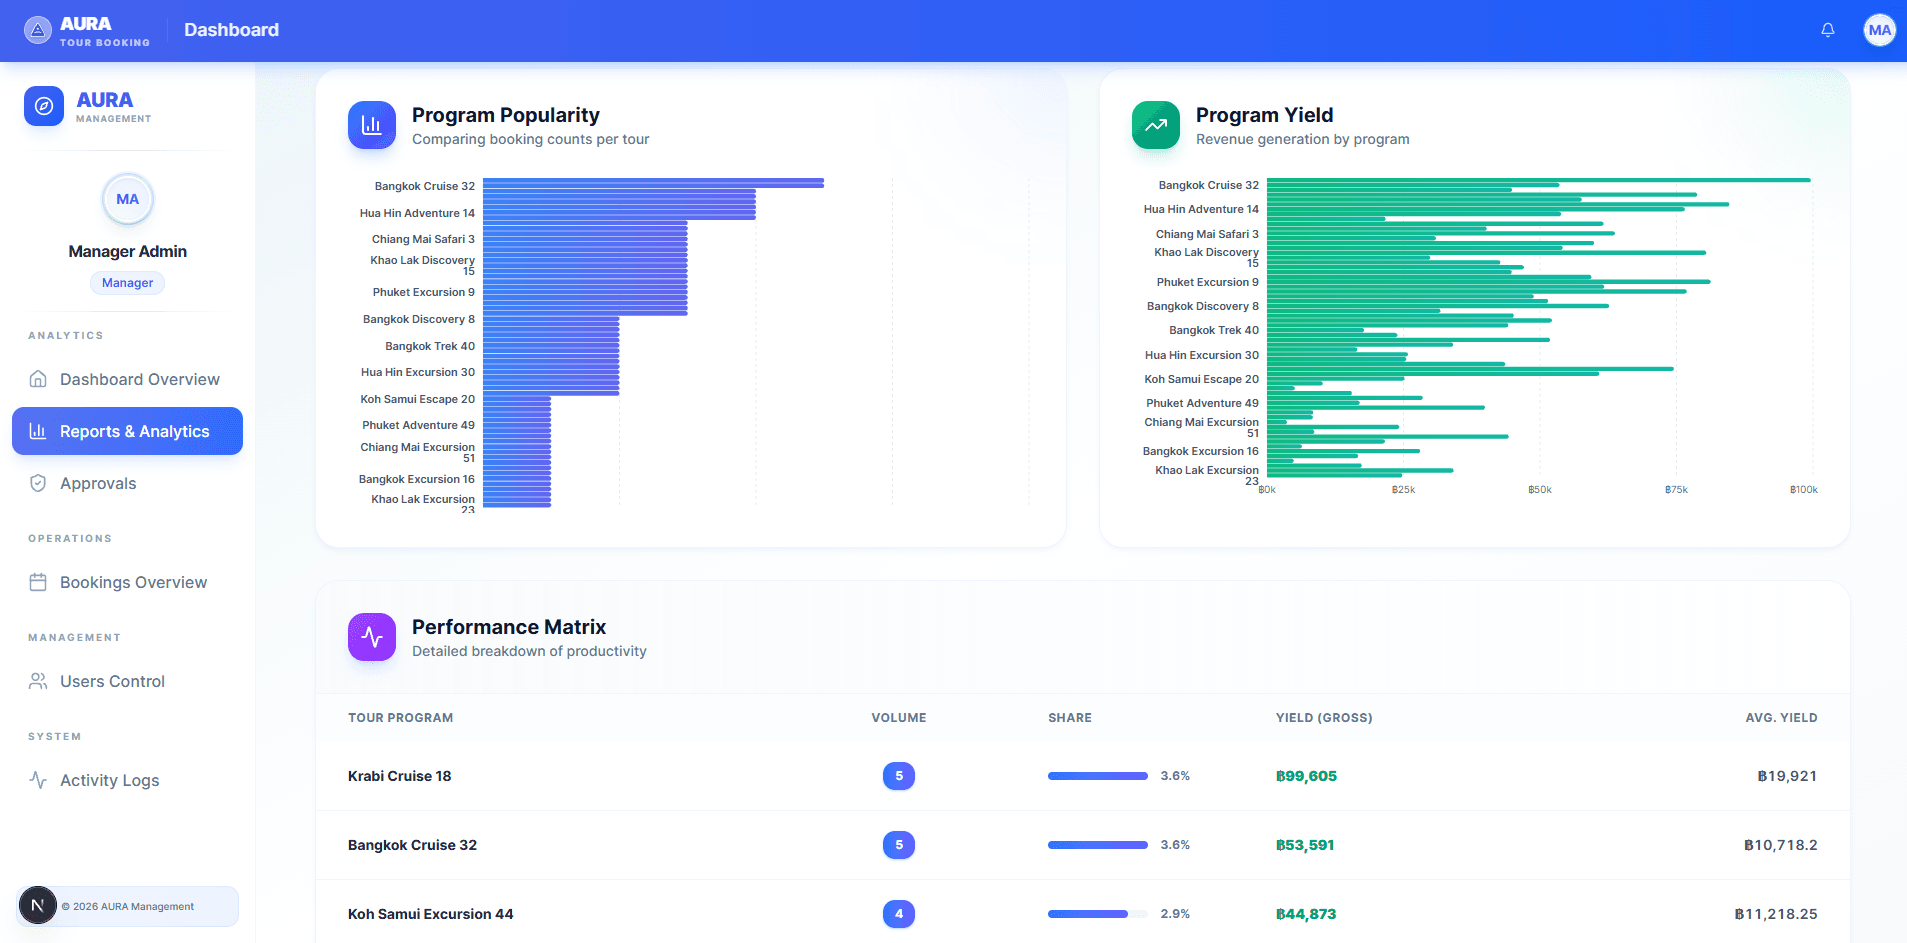Click the Program Popularity bar chart icon
The image size is (1907, 943).
coord(372,125)
